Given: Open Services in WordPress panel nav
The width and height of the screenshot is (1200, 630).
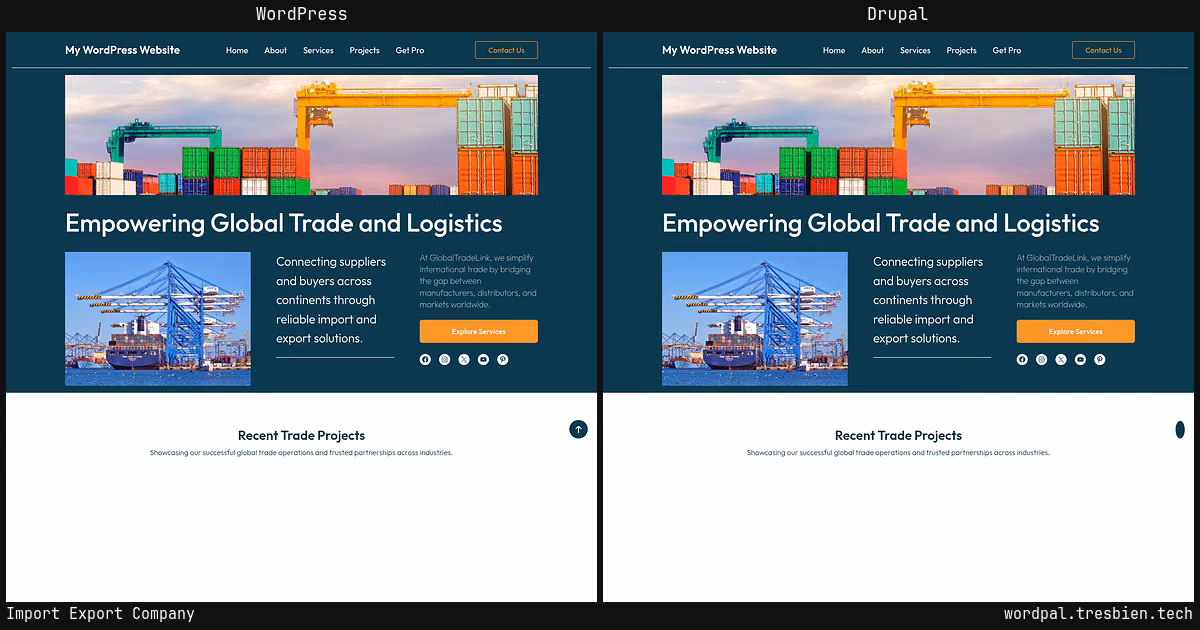Looking at the screenshot, I should [318, 50].
